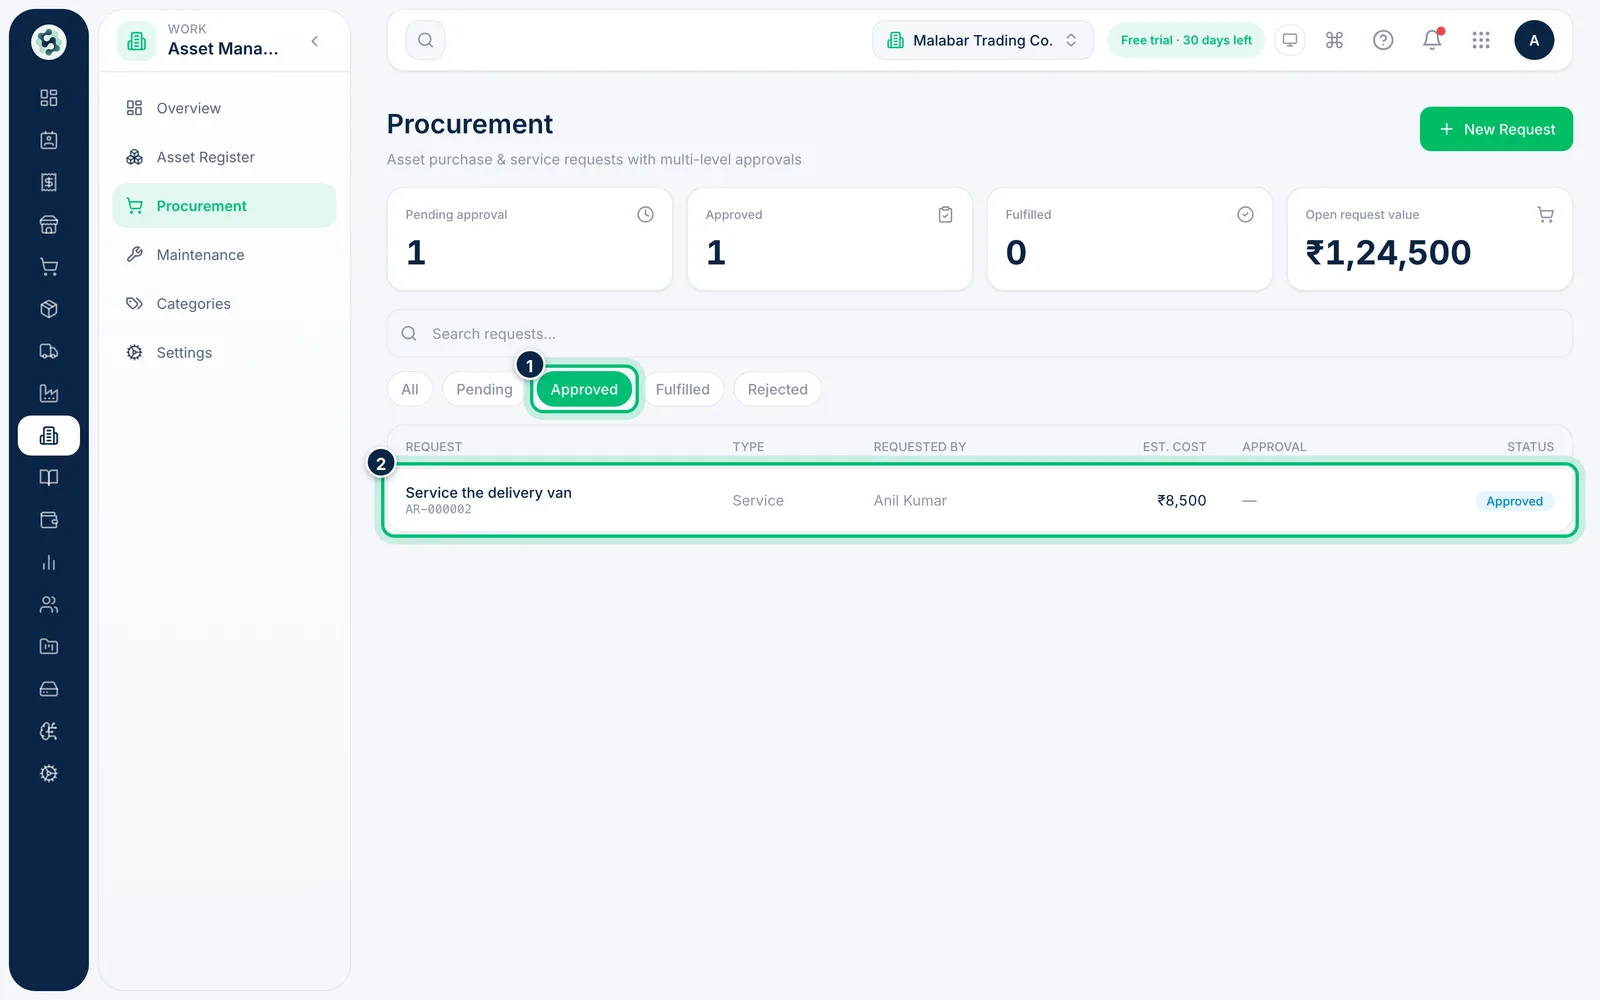Click the settings gear icon in the dark rail
1600x1000 pixels.
click(x=48, y=774)
